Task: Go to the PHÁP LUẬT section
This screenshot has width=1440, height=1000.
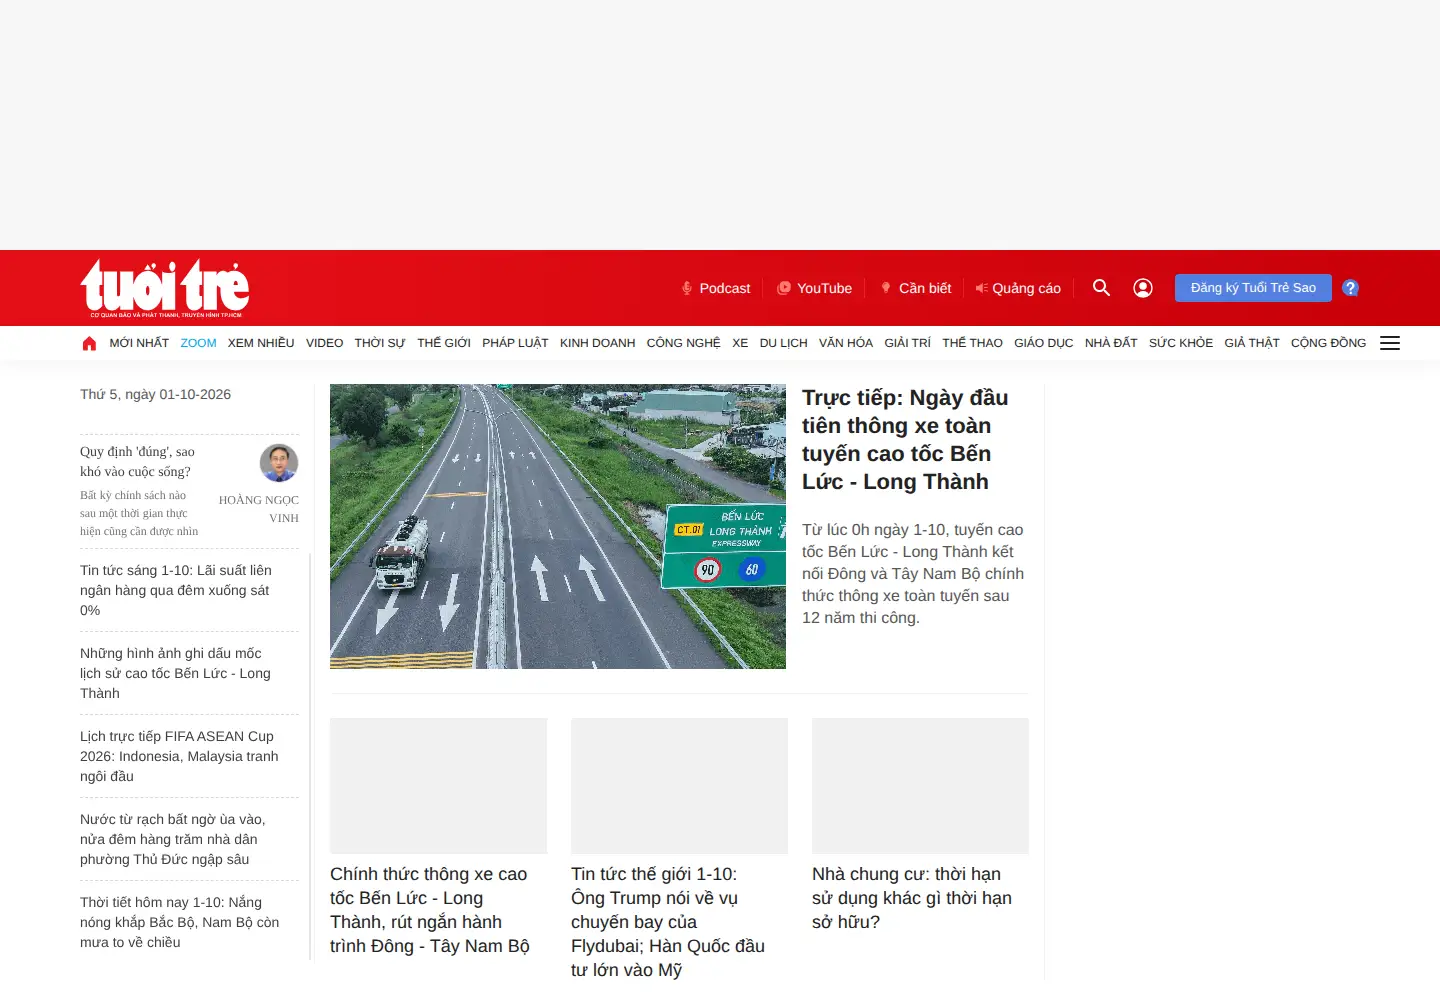Action: click(x=515, y=343)
